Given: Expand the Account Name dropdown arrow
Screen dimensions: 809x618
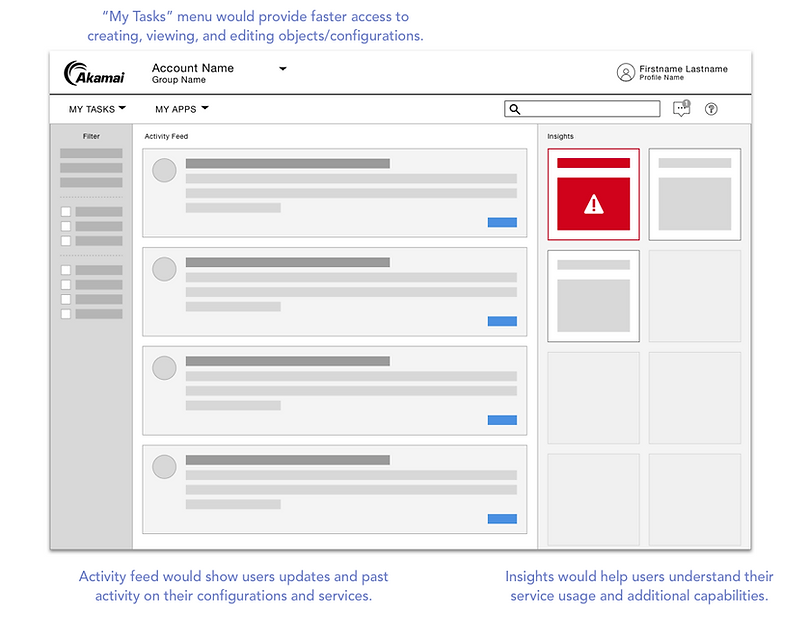Looking at the screenshot, I should pyautogui.click(x=283, y=69).
